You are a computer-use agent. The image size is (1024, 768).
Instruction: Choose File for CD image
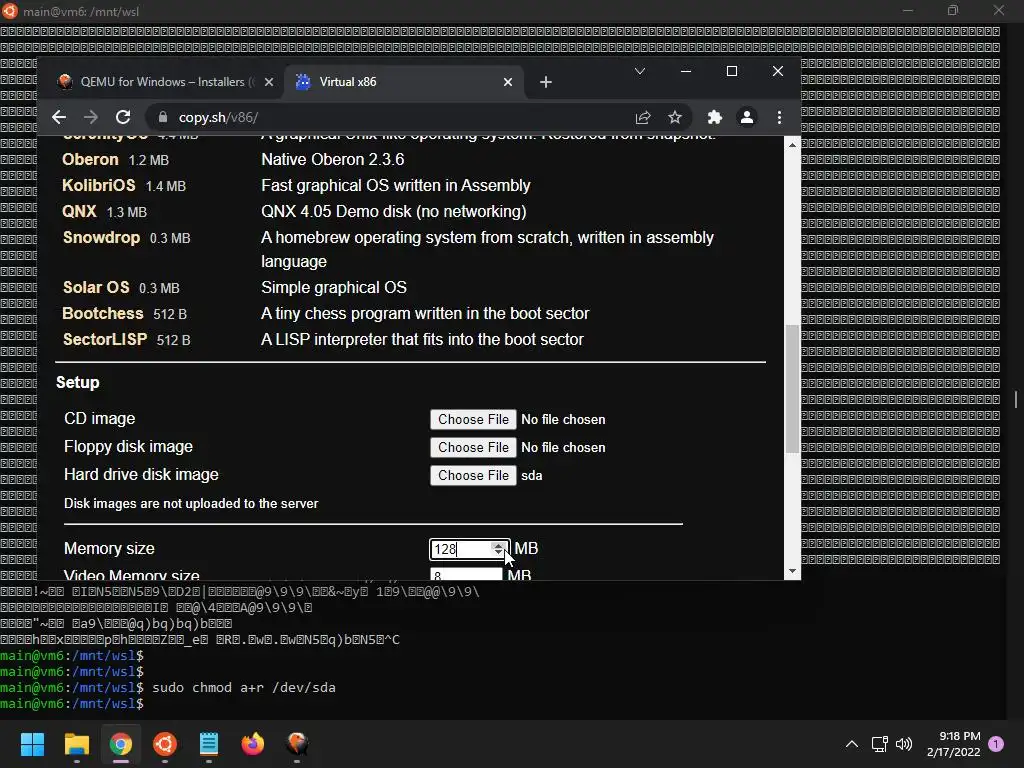(473, 419)
